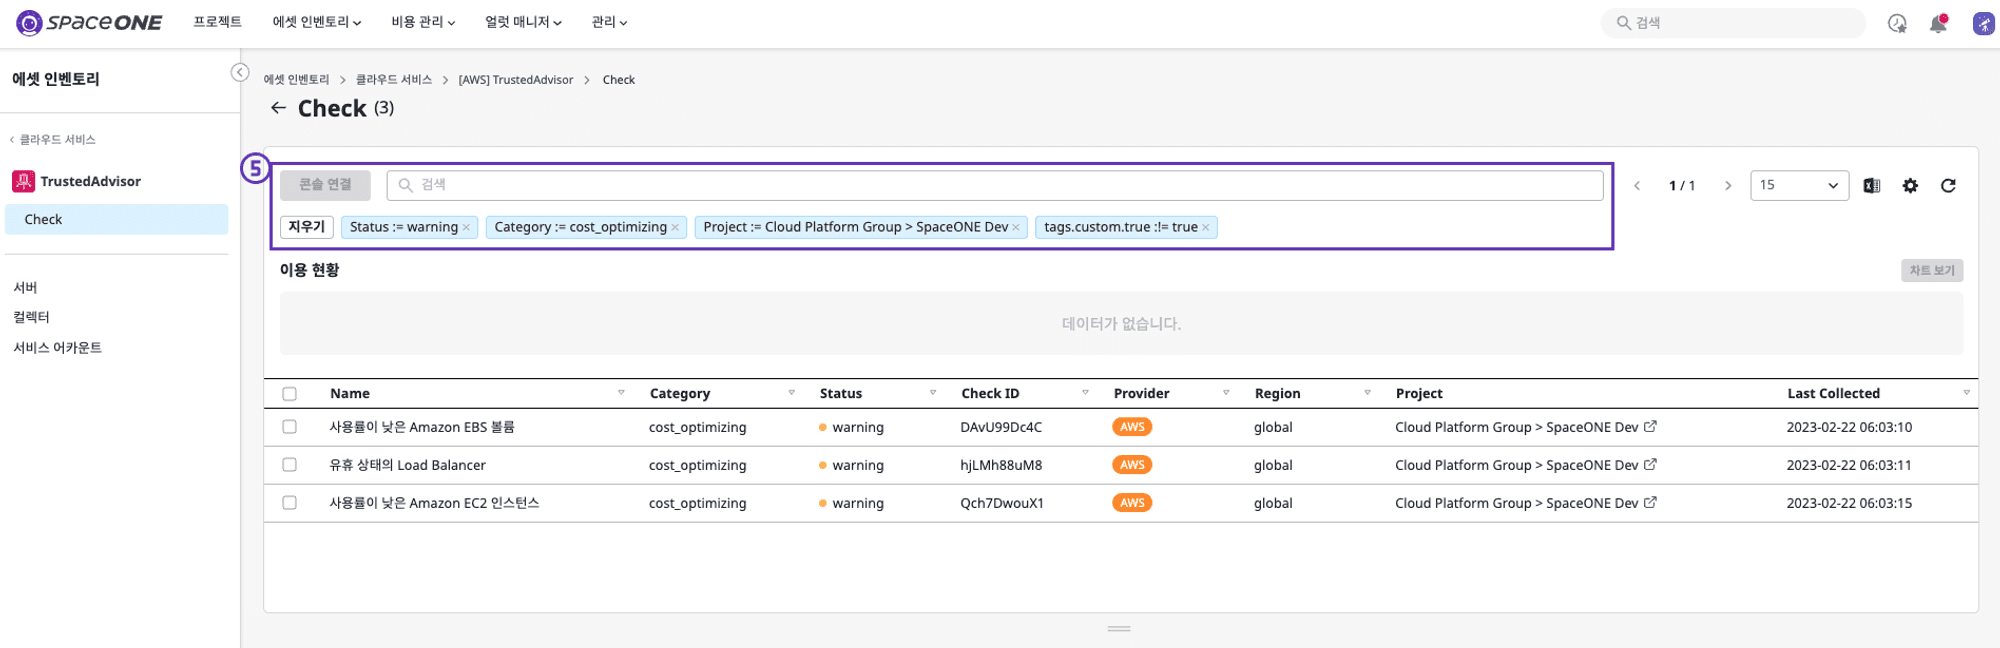Go back to 클라우드 서비스 in sidebar

point(53,140)
